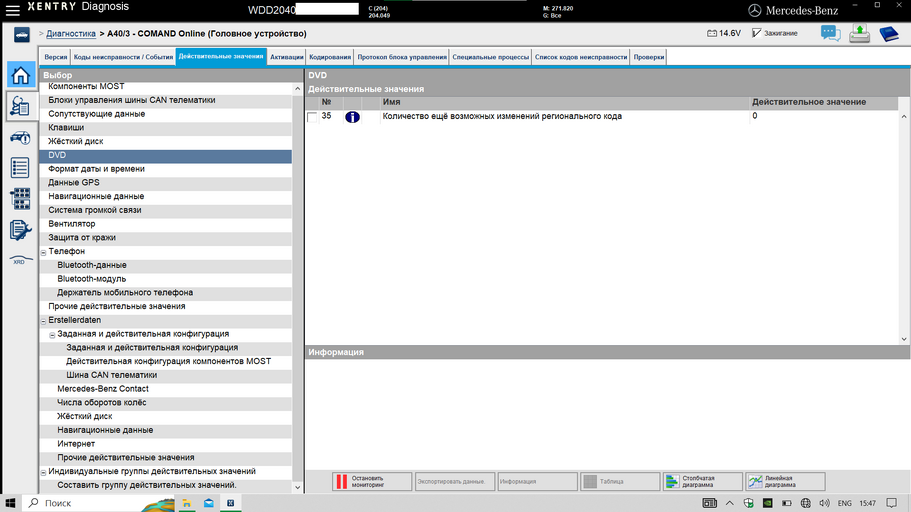This screenshot has width=911, height=512.
Task: Select Данные GPS item
Action: coord(166,182)
